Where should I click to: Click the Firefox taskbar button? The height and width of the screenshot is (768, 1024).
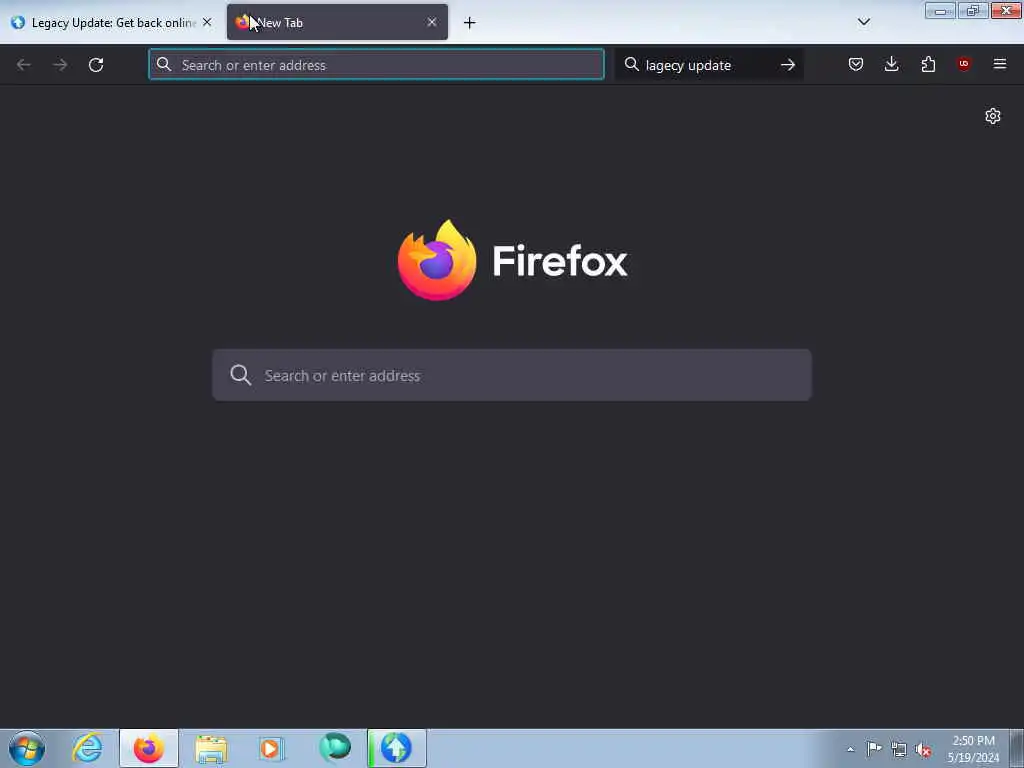point(149,748)
